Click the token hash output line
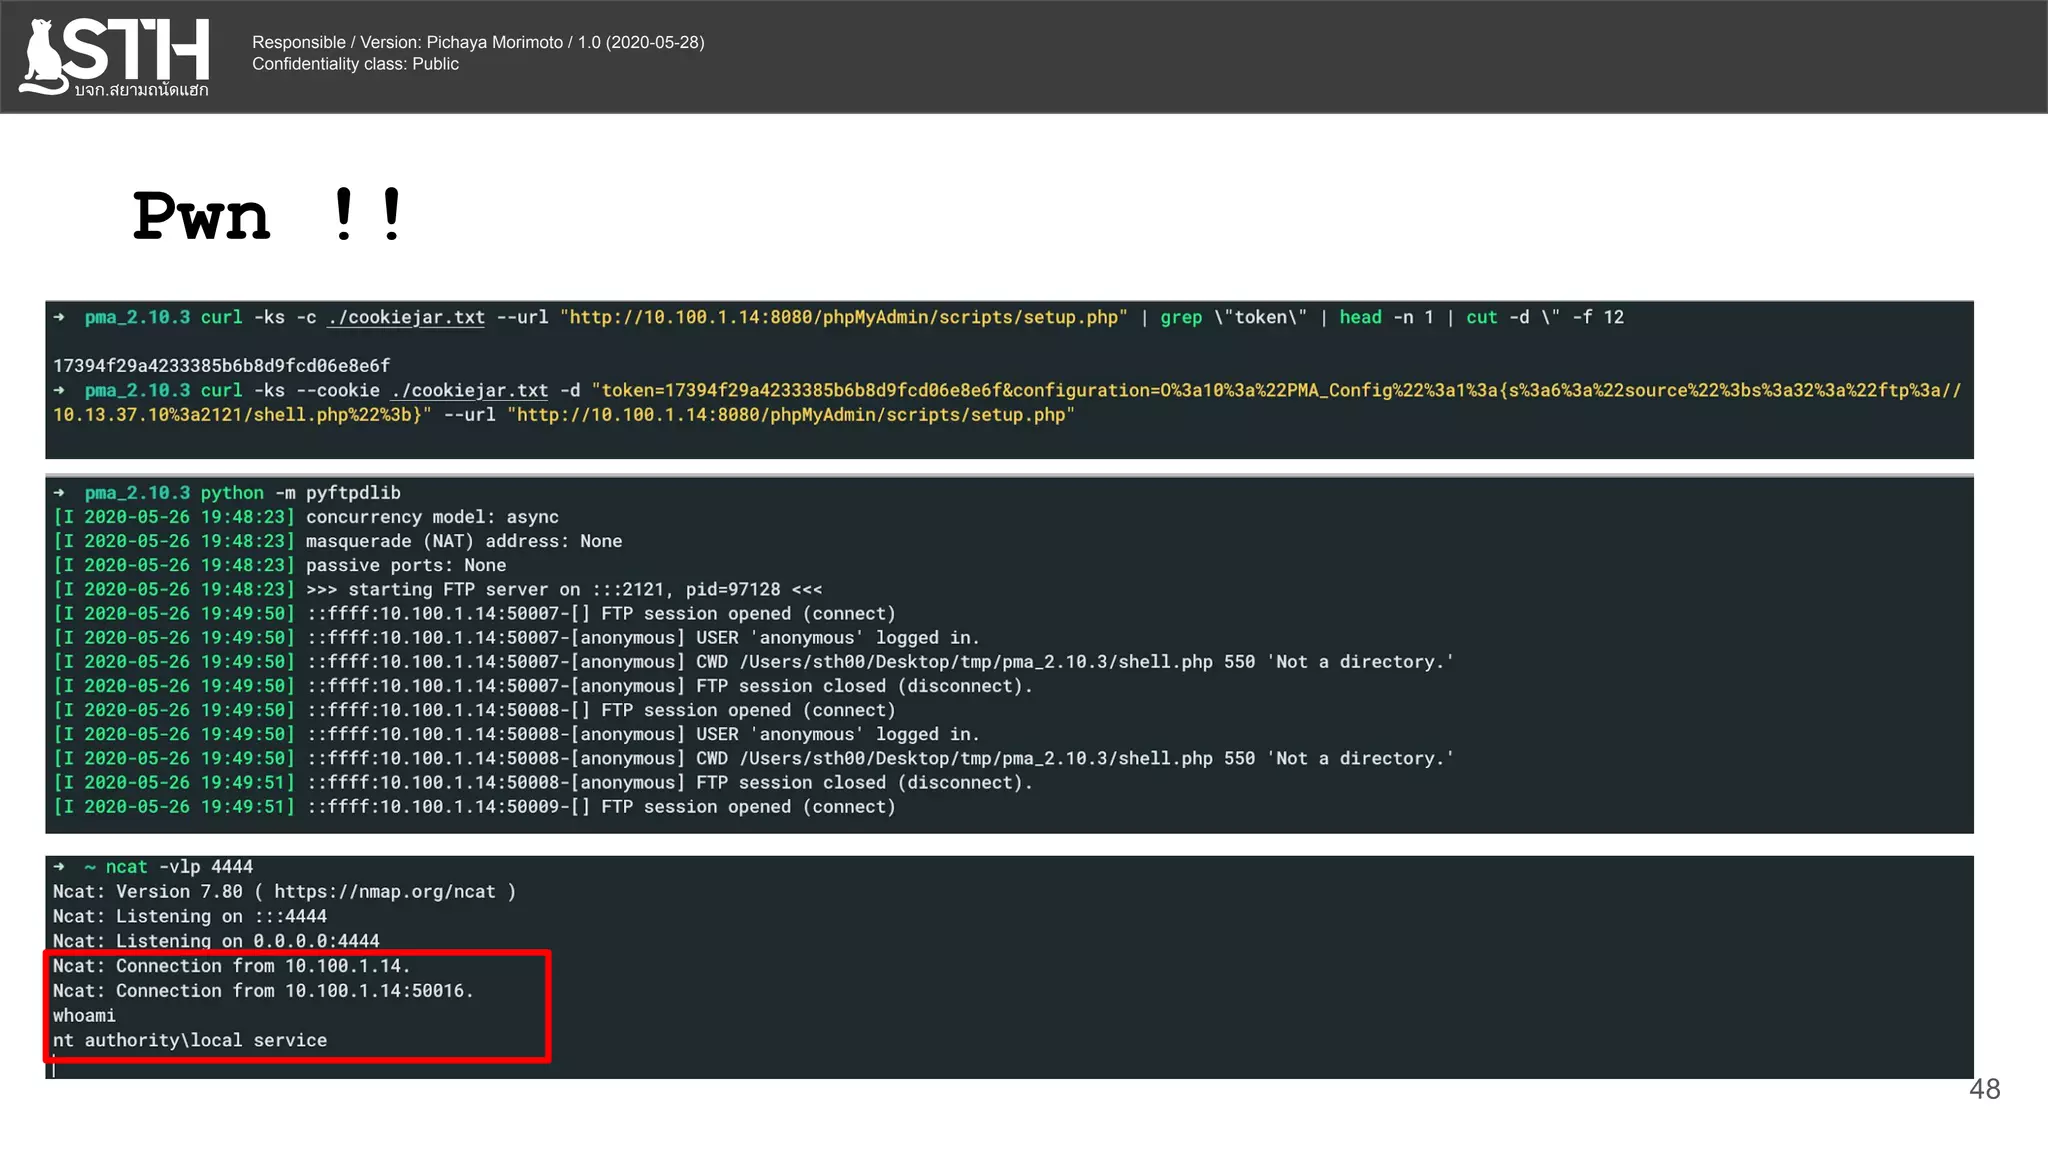The width and height of the screenshot is (2048, 1152). (221, 366)
